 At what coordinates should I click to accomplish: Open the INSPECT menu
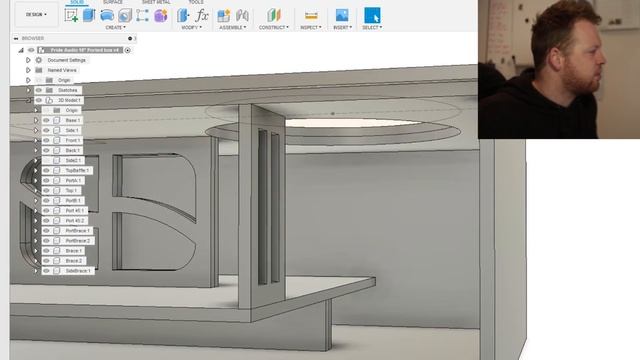[311, 27]
